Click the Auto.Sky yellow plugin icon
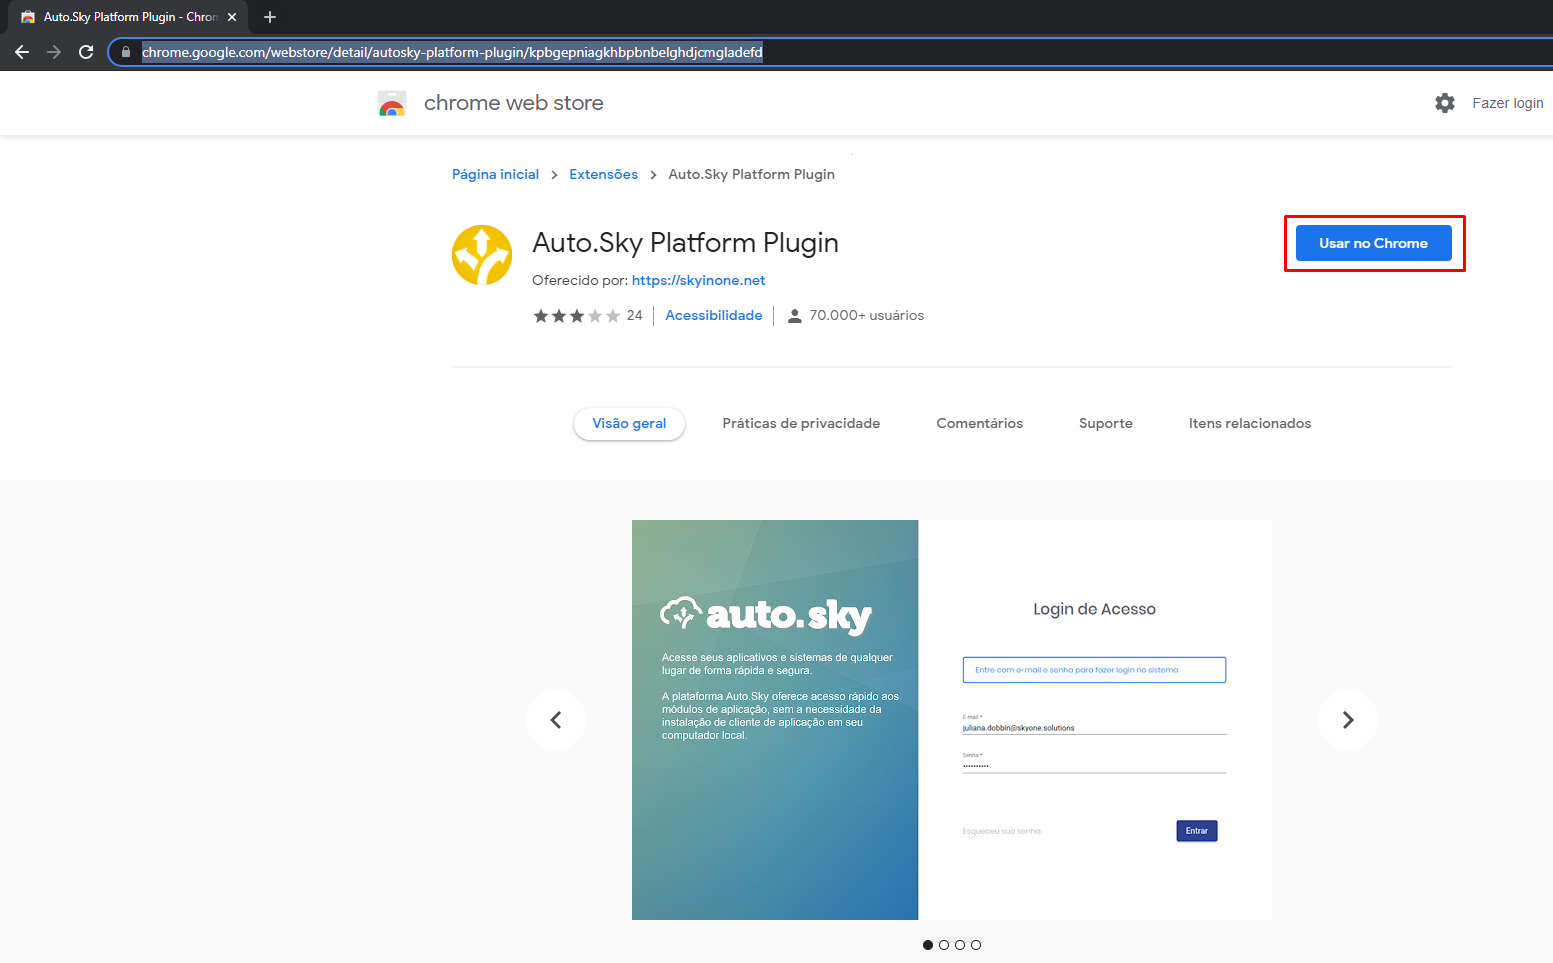The image size is (1553, 963). click(x=482, y=255)
